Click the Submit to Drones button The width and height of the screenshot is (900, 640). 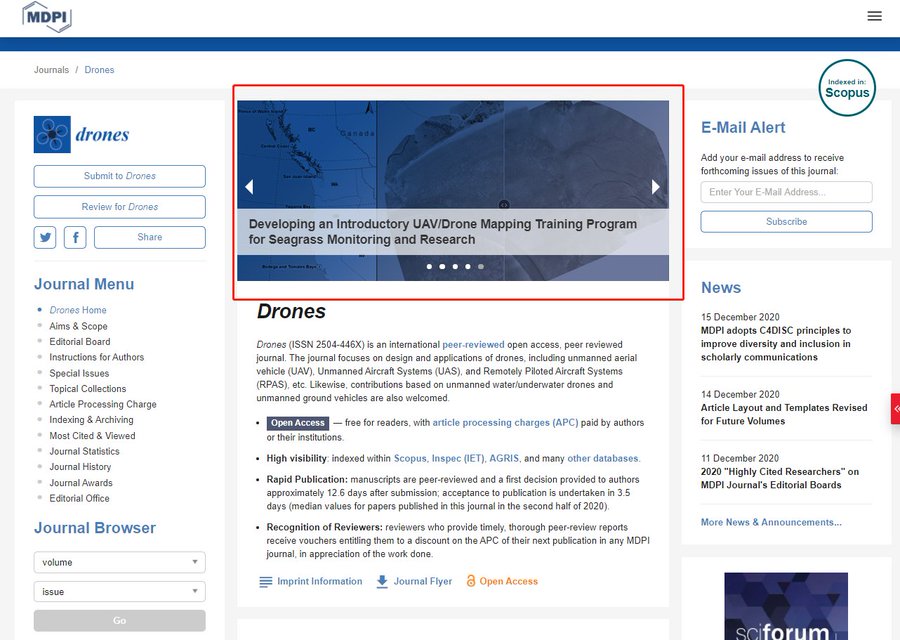pos(119,176)
